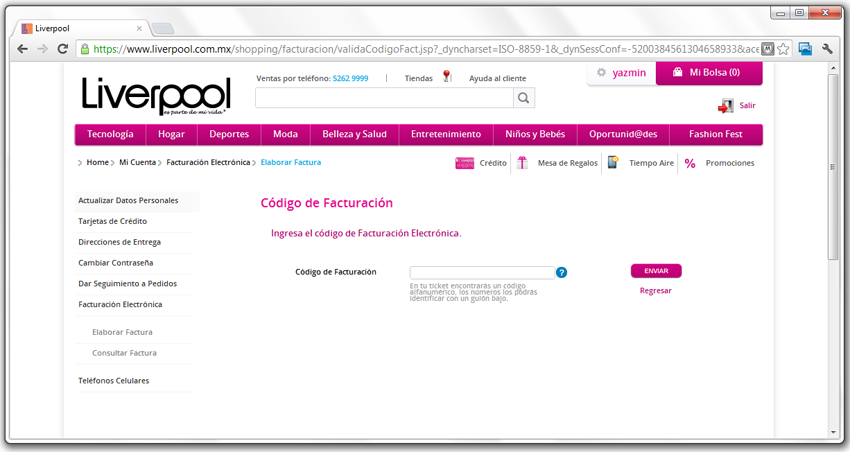Image resolution: width=850 pixels, height=452 pixels.
Task: Click the blue screen icon in toolbar
Action: [805, 49]
